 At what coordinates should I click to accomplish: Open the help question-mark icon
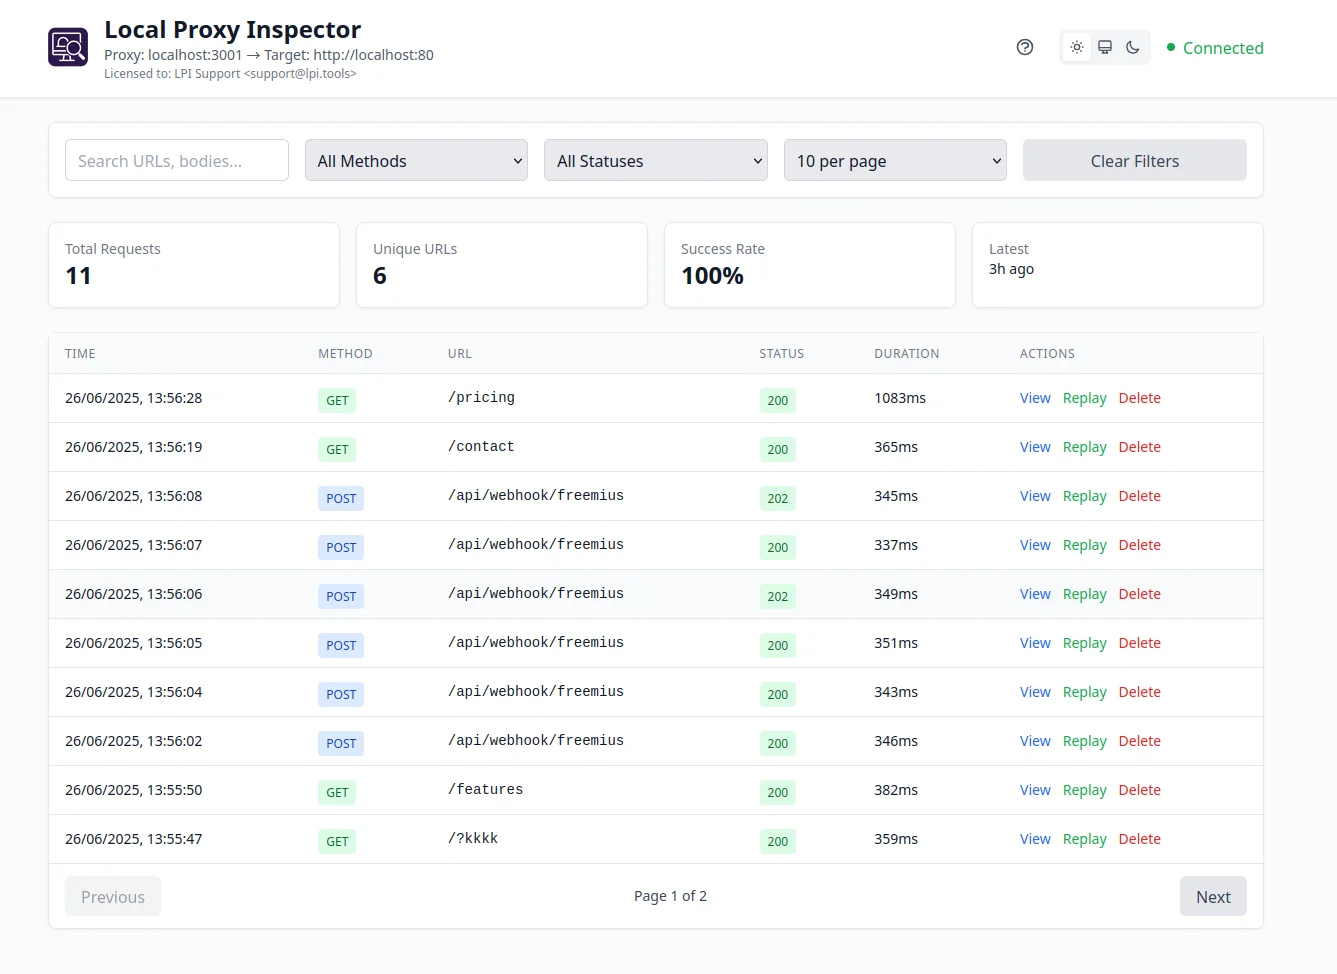tap(1025, 47)
